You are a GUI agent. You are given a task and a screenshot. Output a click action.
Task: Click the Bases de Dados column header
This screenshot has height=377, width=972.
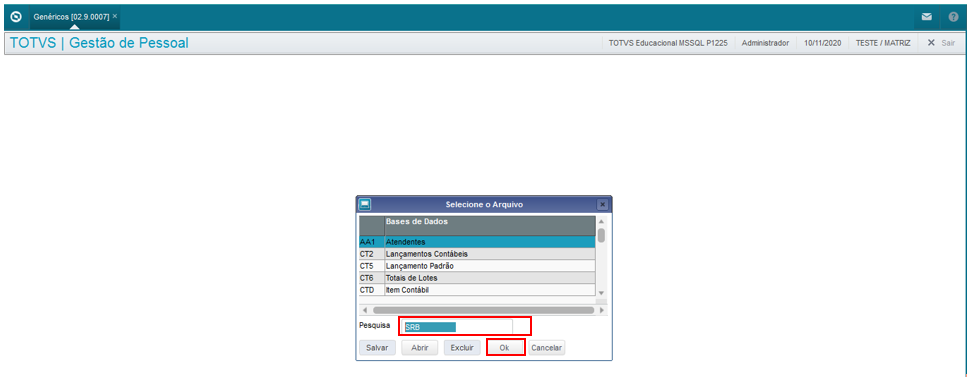490,225
